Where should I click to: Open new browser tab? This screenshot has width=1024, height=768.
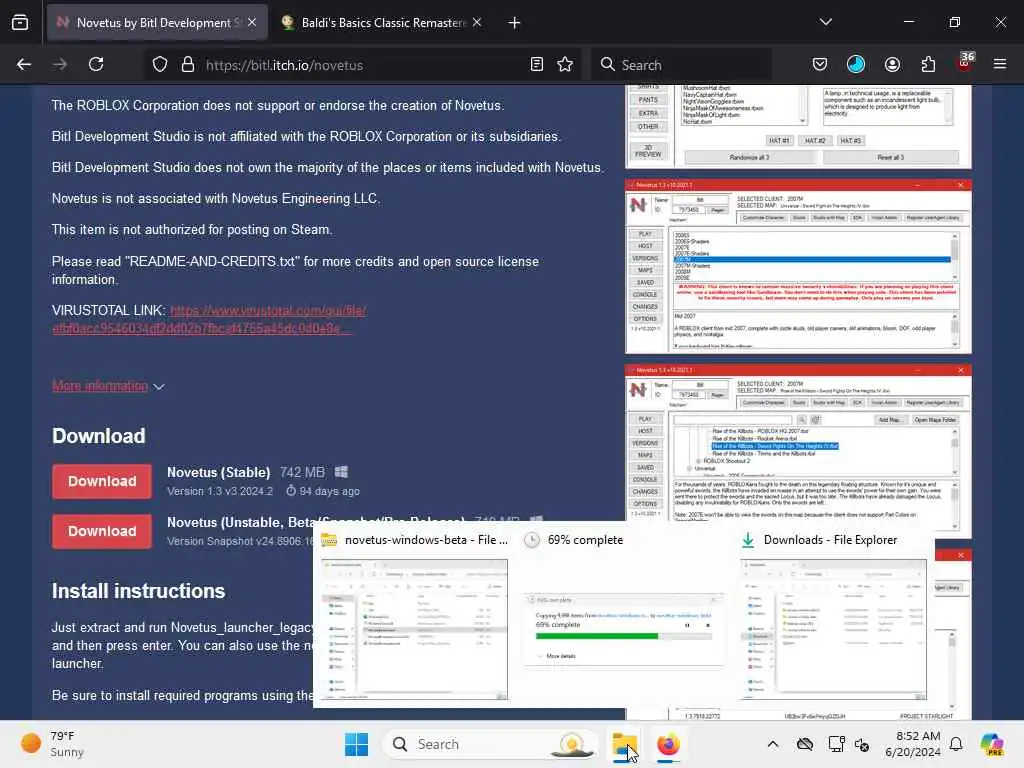(x=515, y=23)
